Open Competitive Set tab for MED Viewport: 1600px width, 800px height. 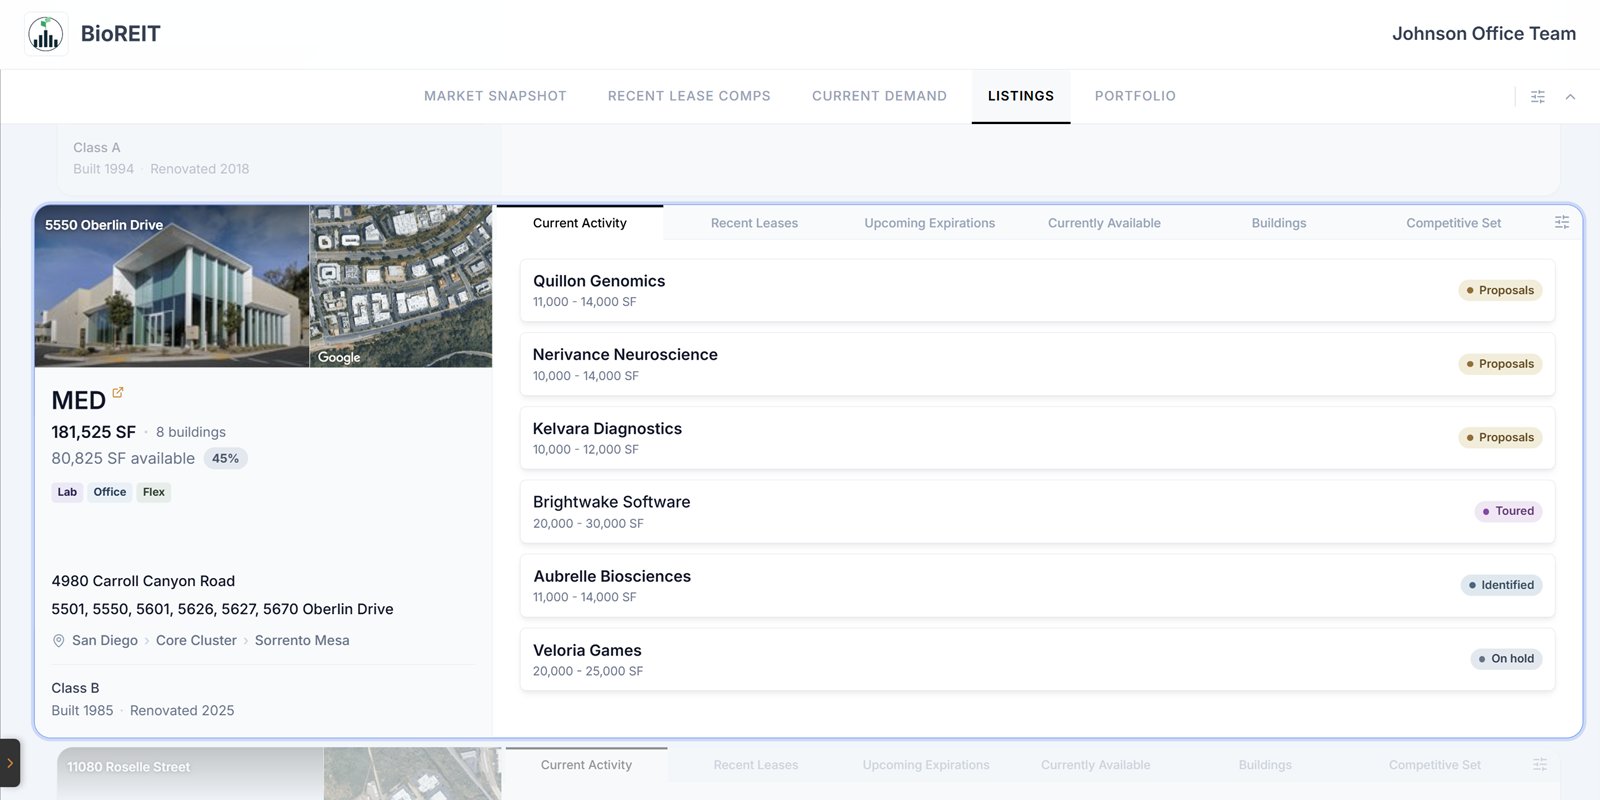[x=1454, y=223]
